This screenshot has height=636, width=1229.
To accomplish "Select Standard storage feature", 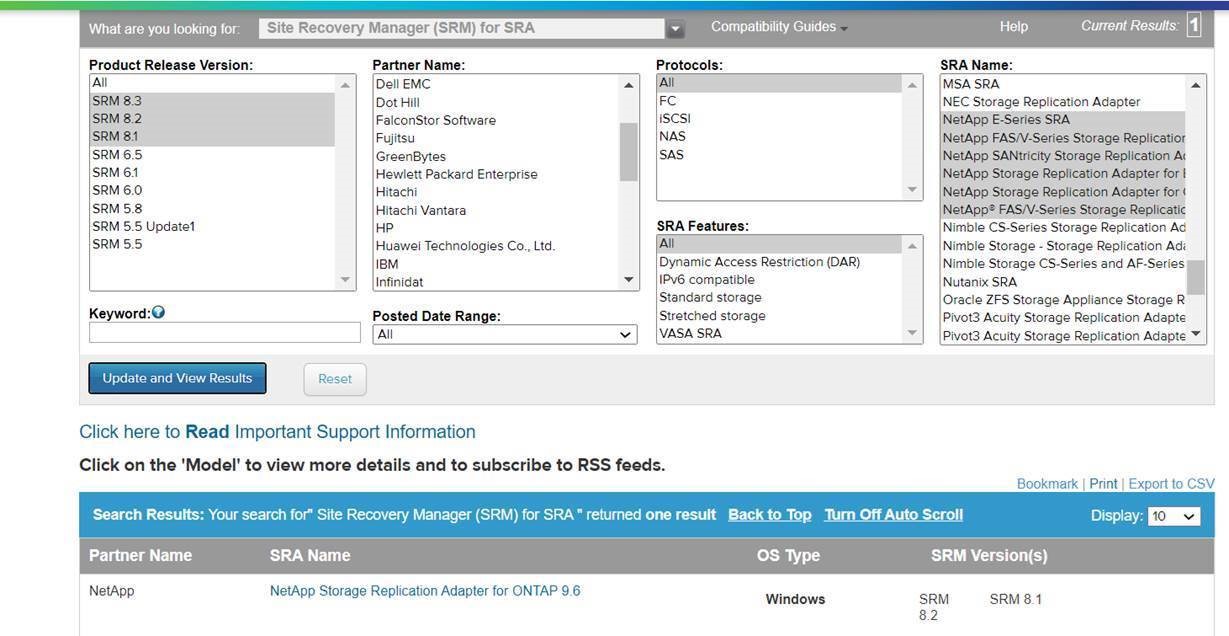I will (x=779, y=298).
